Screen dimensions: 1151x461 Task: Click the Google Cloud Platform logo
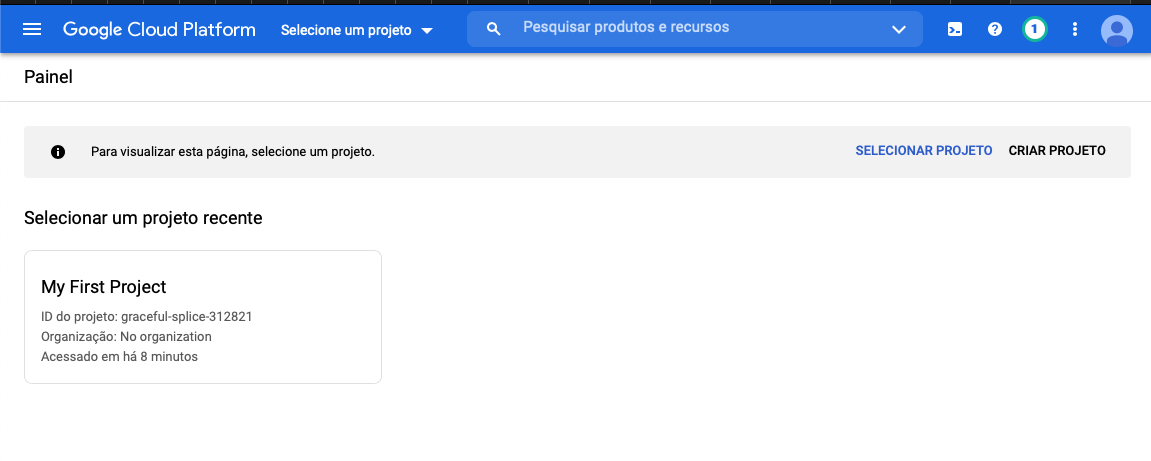click(x=159, y=29)
